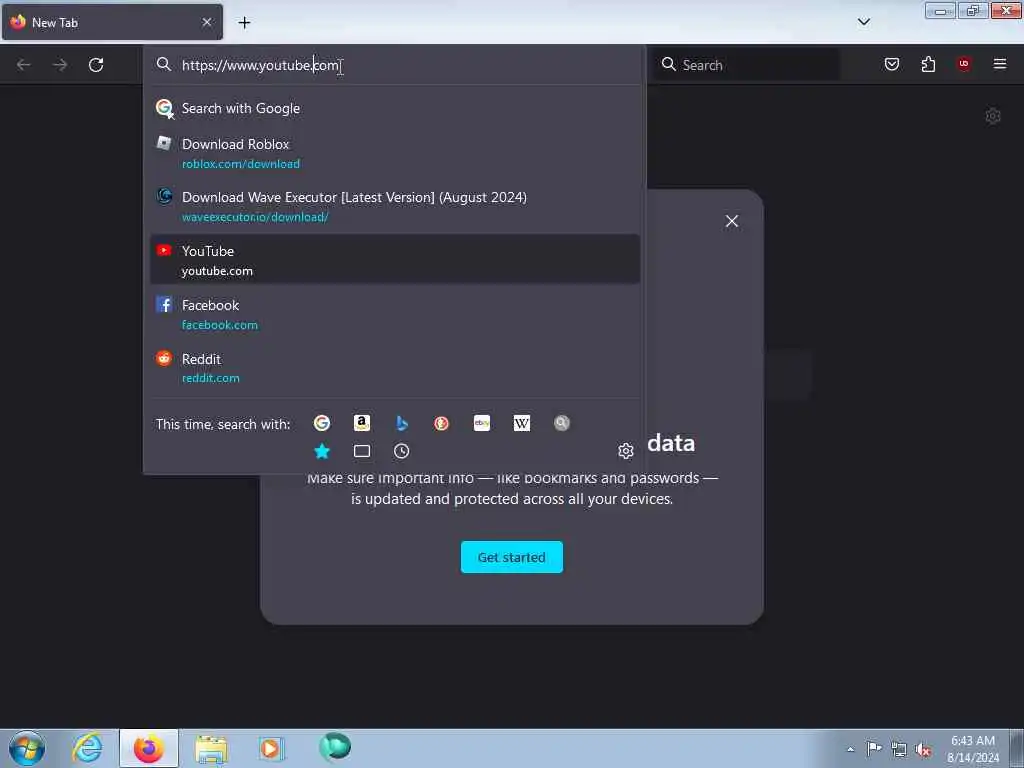Image resolution: width=1024 pixels, height=768 pixels.
Task: Open the Firefox application menu
Action: pyautogui.click(x=1000, y=64)
